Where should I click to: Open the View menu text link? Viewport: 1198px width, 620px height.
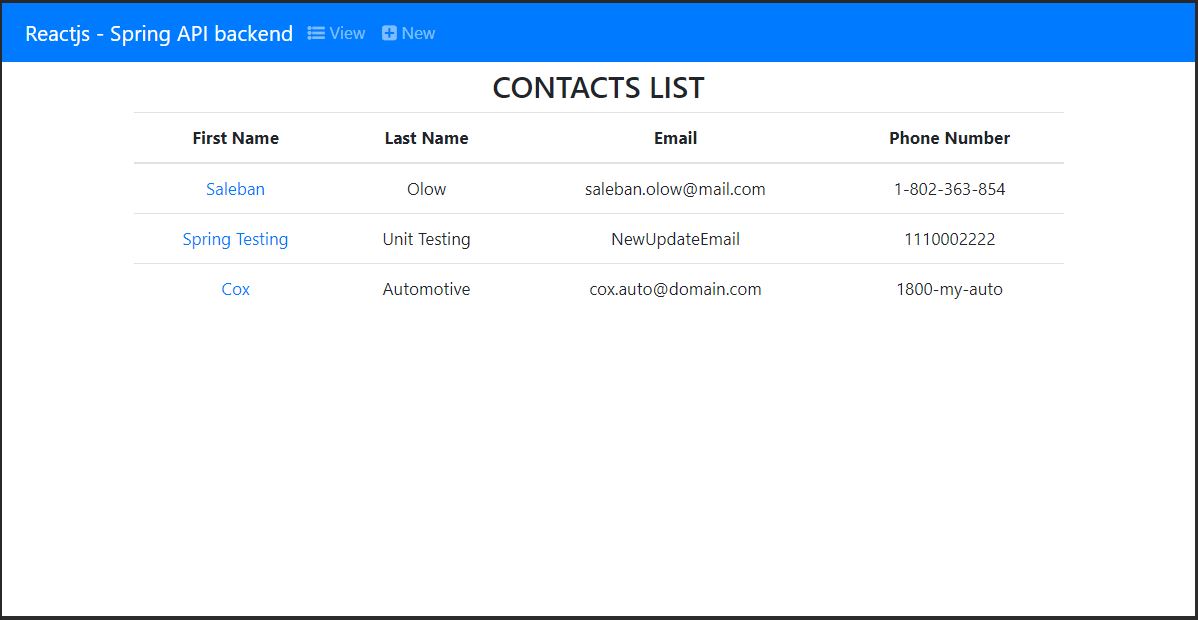pyautogui.click(x=347, y=33)
